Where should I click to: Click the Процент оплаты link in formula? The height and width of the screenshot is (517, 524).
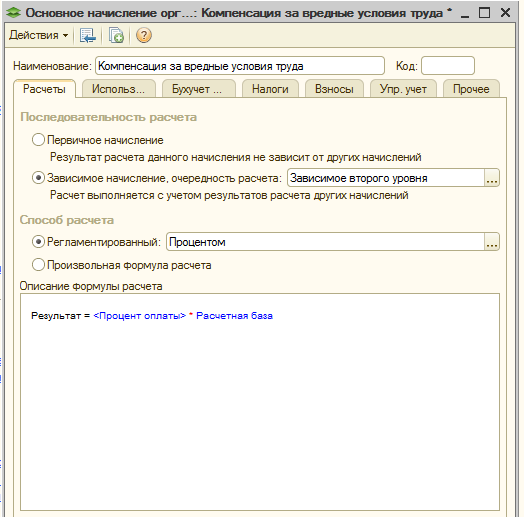[x=140, y=316]
